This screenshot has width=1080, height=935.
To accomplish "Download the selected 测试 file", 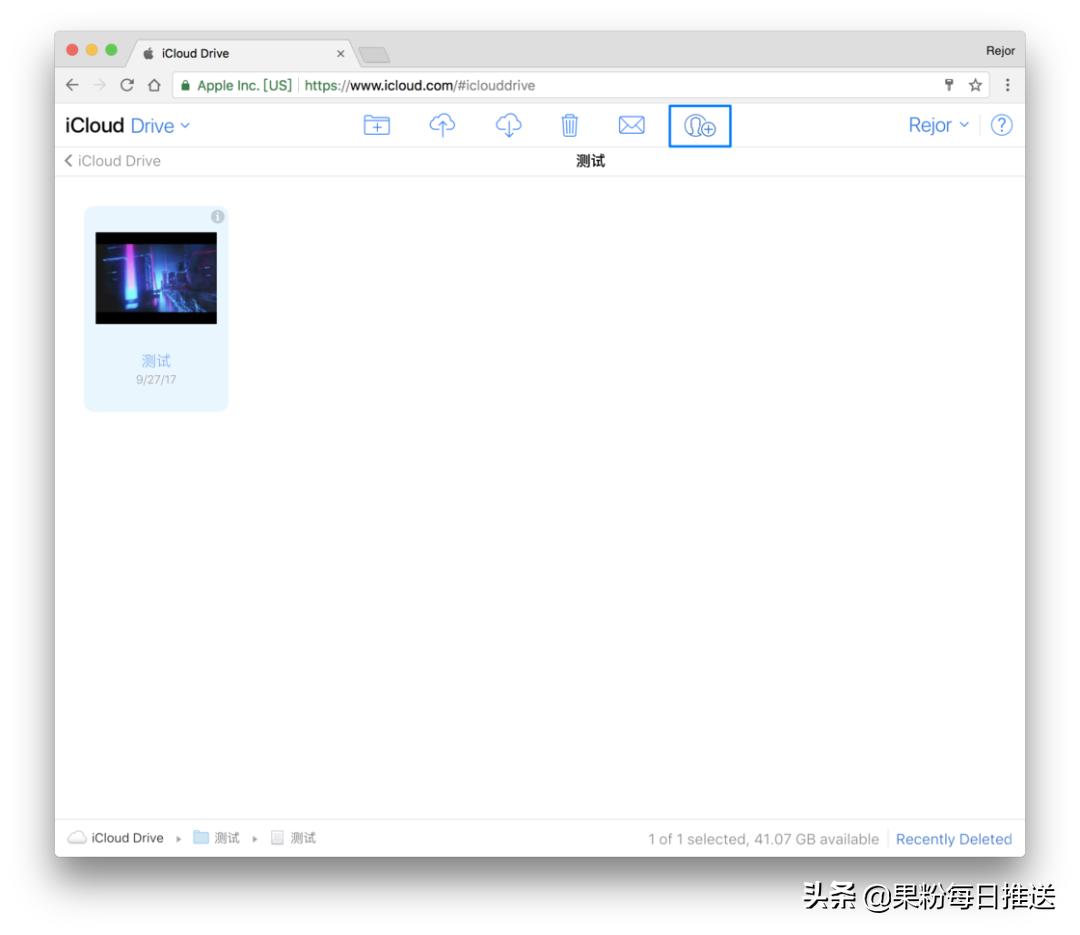I will pos(509,125).
